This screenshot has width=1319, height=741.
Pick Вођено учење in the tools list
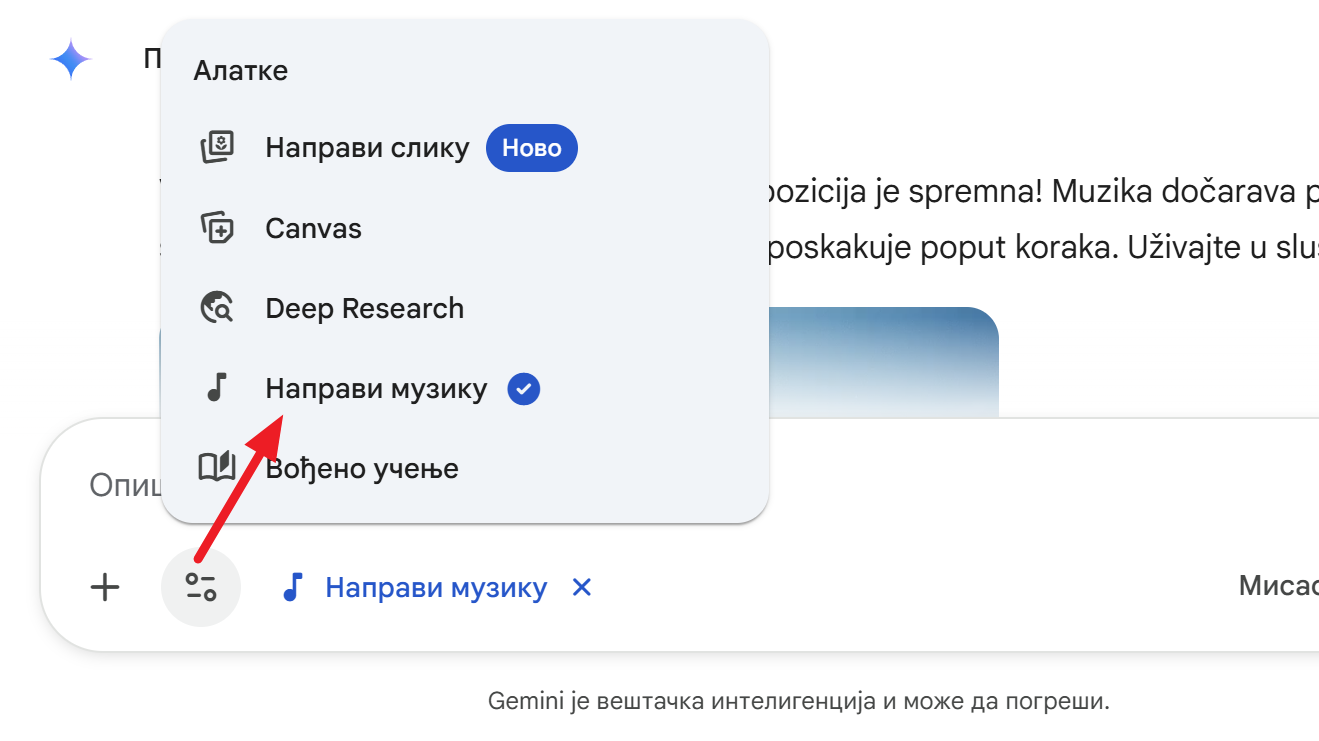click(362, 468)
